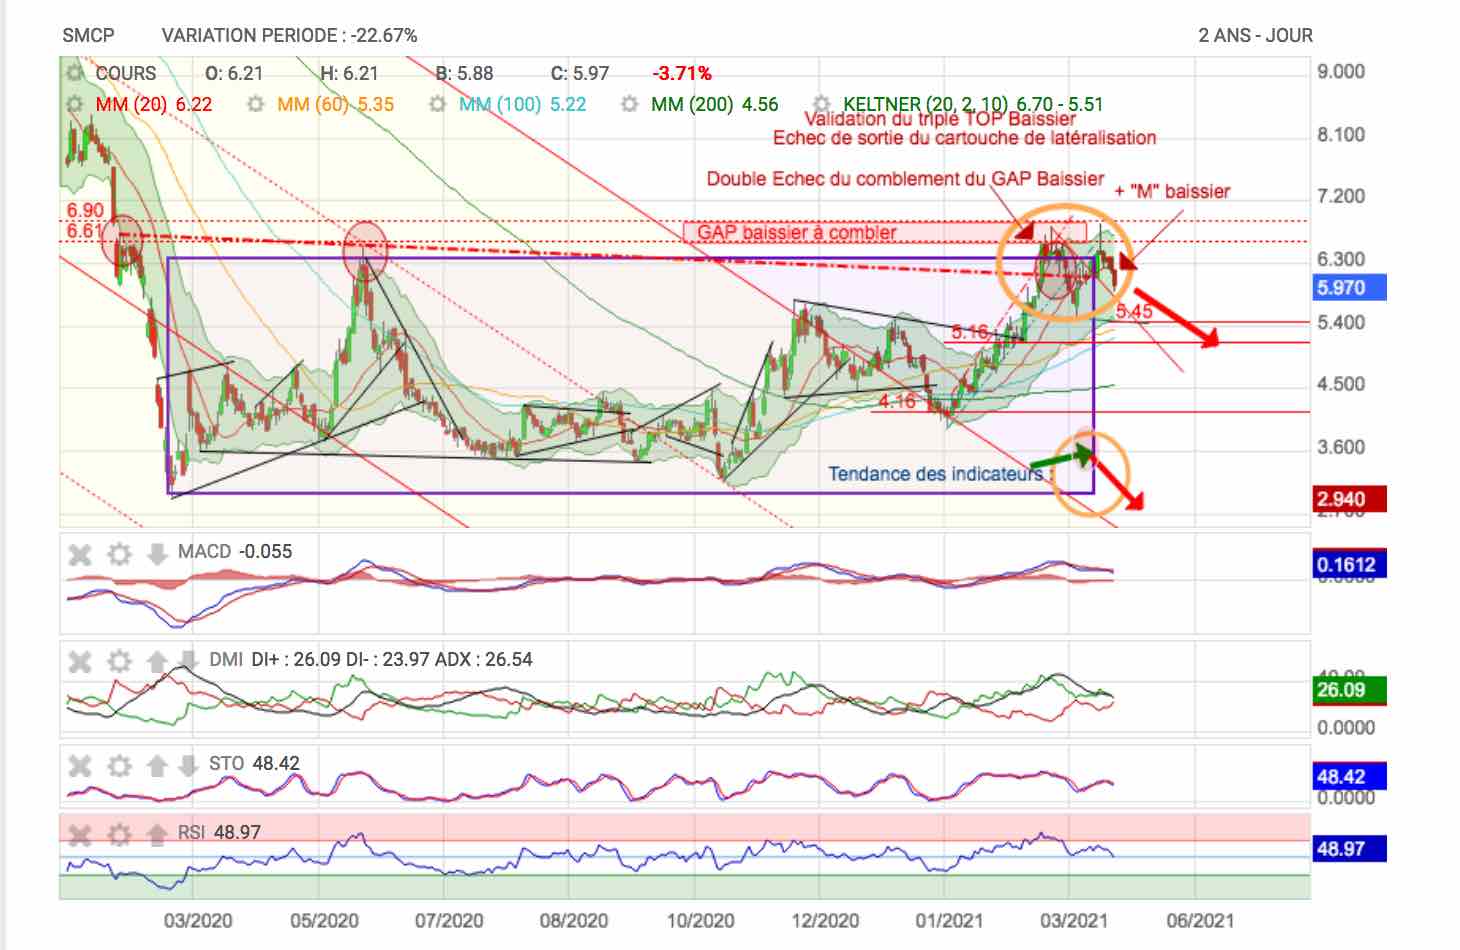Click the 4.500 price axis label
This screenshot has width=1460, height=950.
1341,384
